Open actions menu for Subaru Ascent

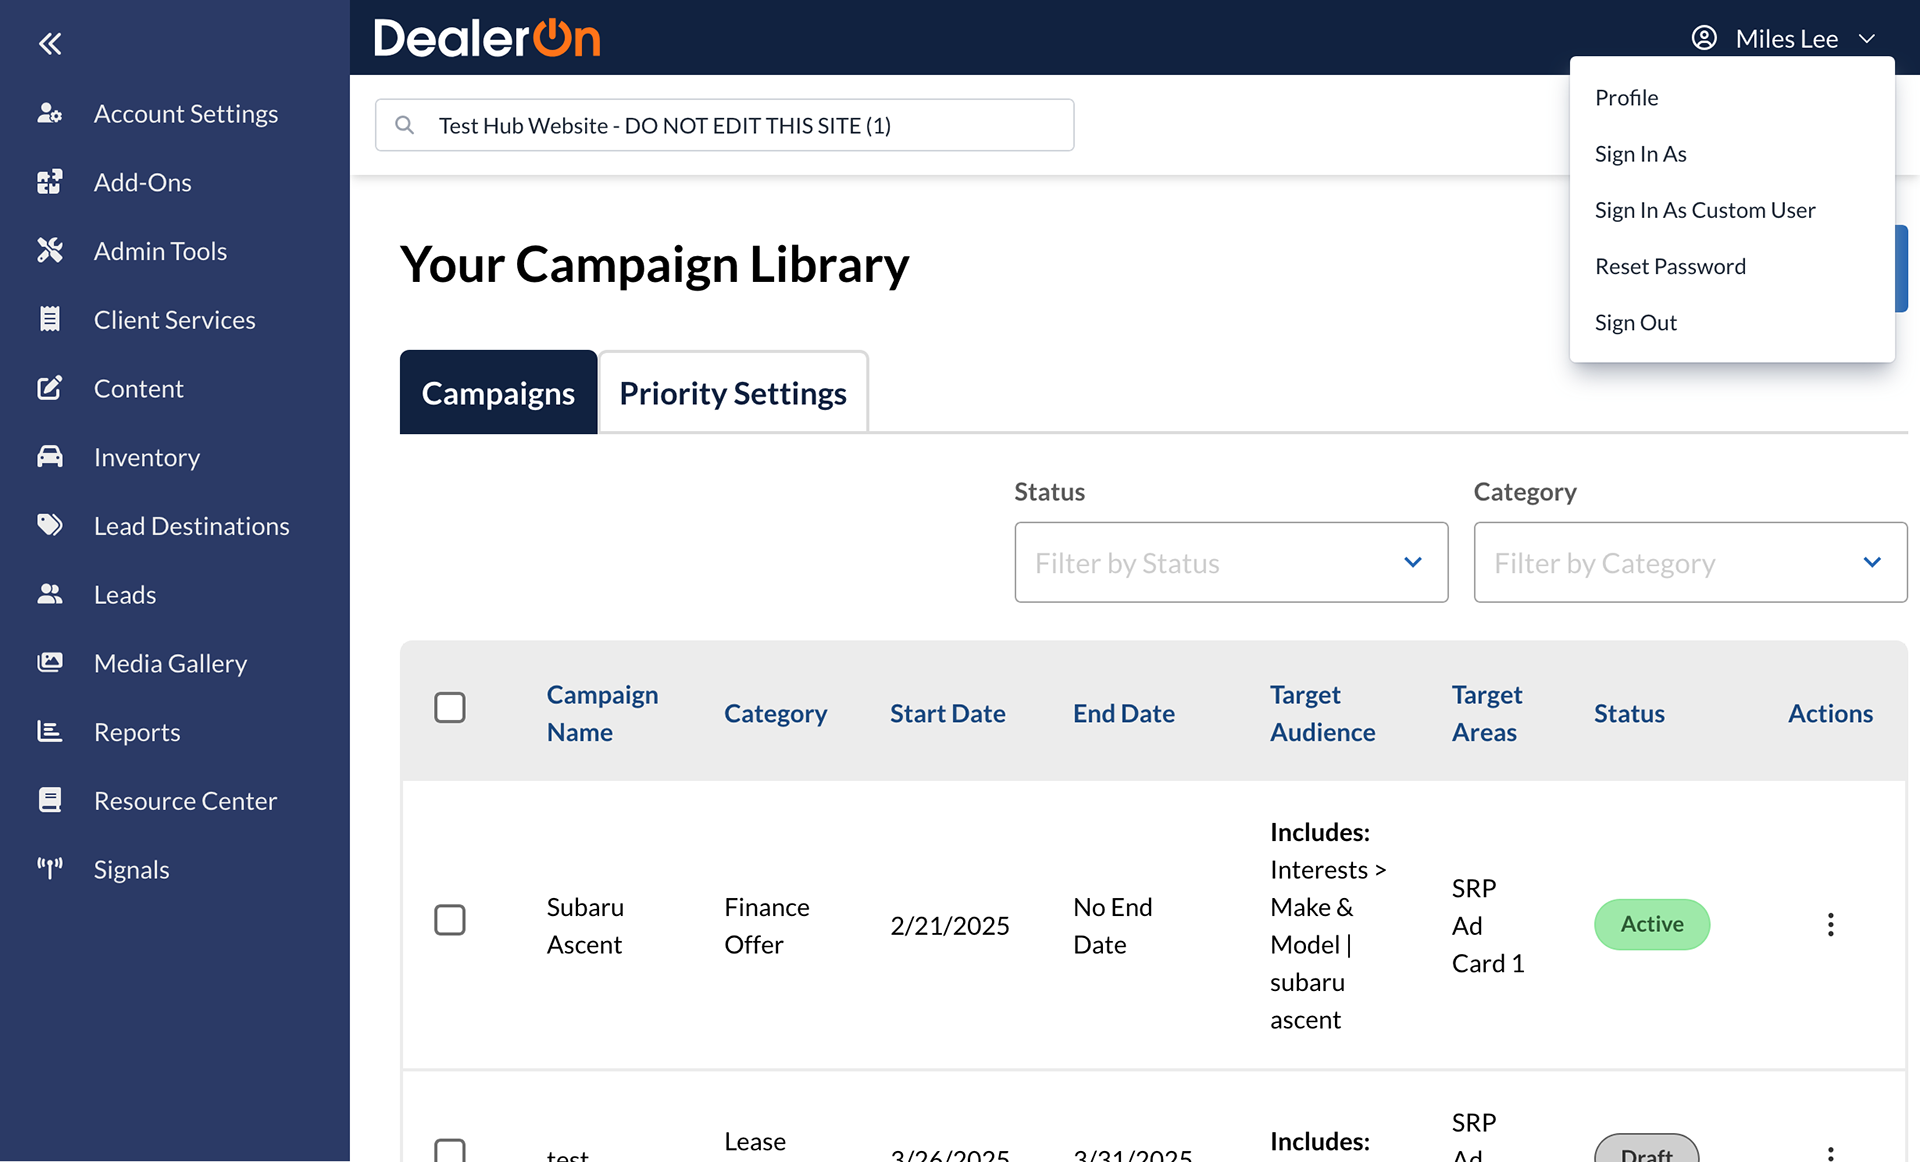1830,924
